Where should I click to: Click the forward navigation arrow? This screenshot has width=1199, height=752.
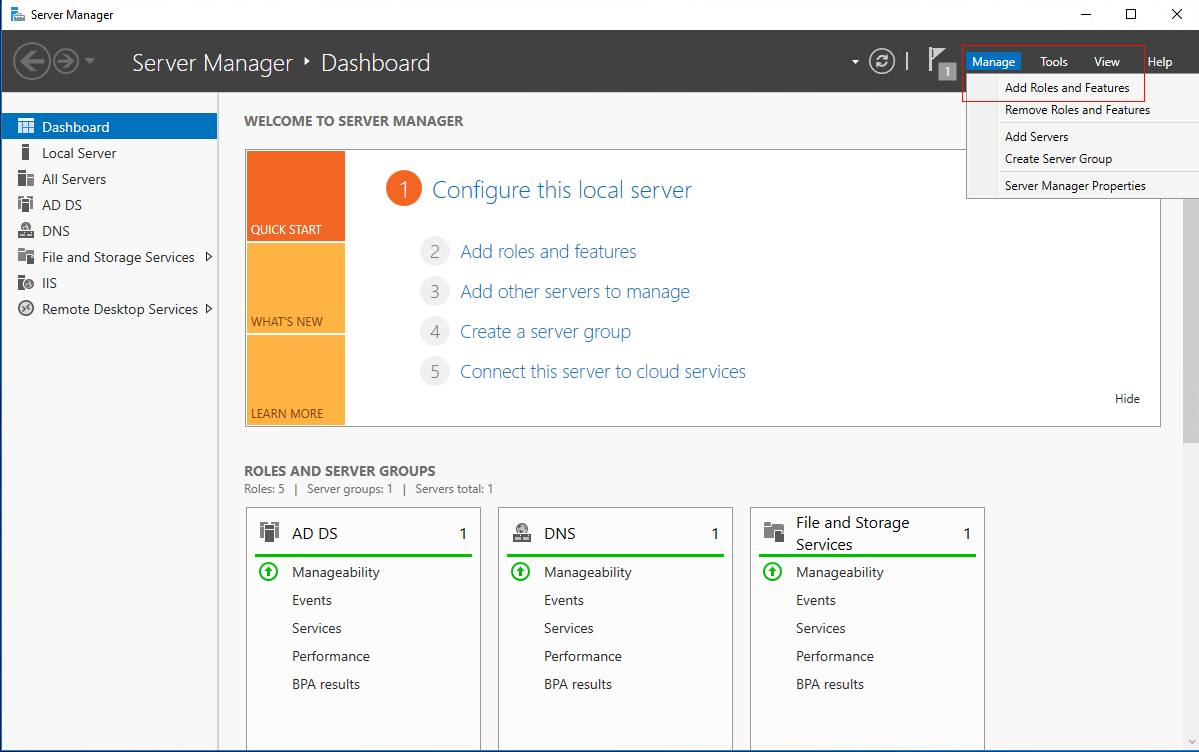pos(66,61)
